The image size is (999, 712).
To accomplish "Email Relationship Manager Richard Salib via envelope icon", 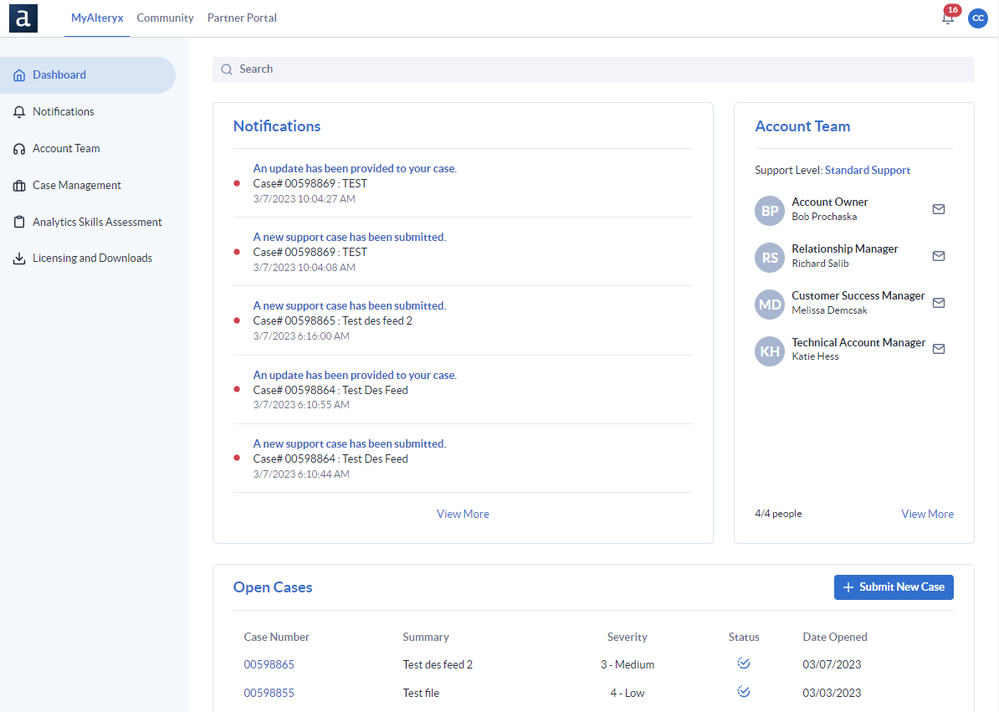I will click(x=938, y=256).
